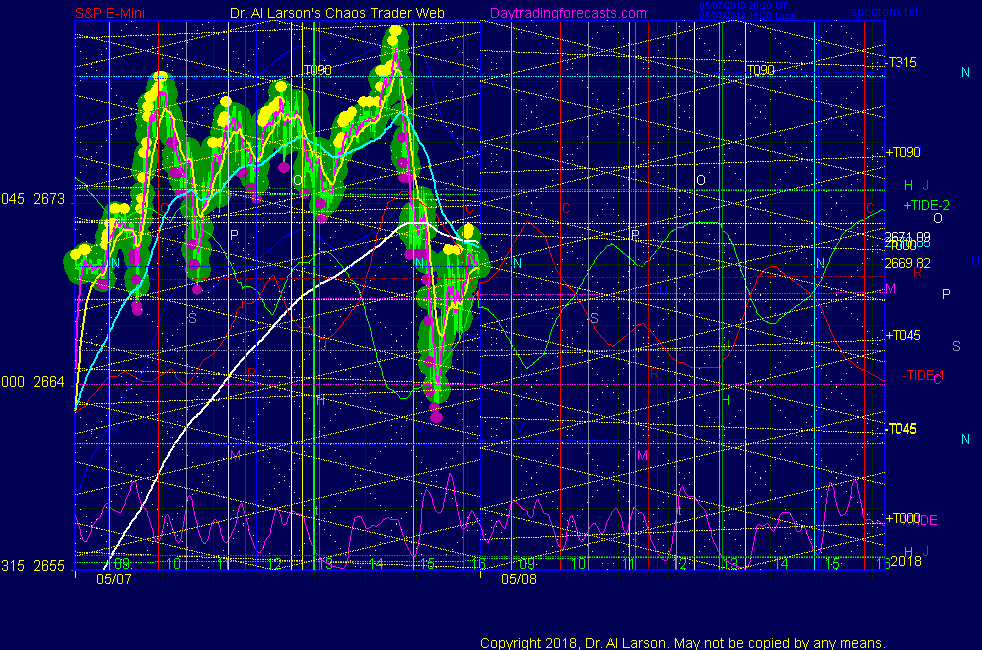Click the 2669.82 price readout

[907, 264]
